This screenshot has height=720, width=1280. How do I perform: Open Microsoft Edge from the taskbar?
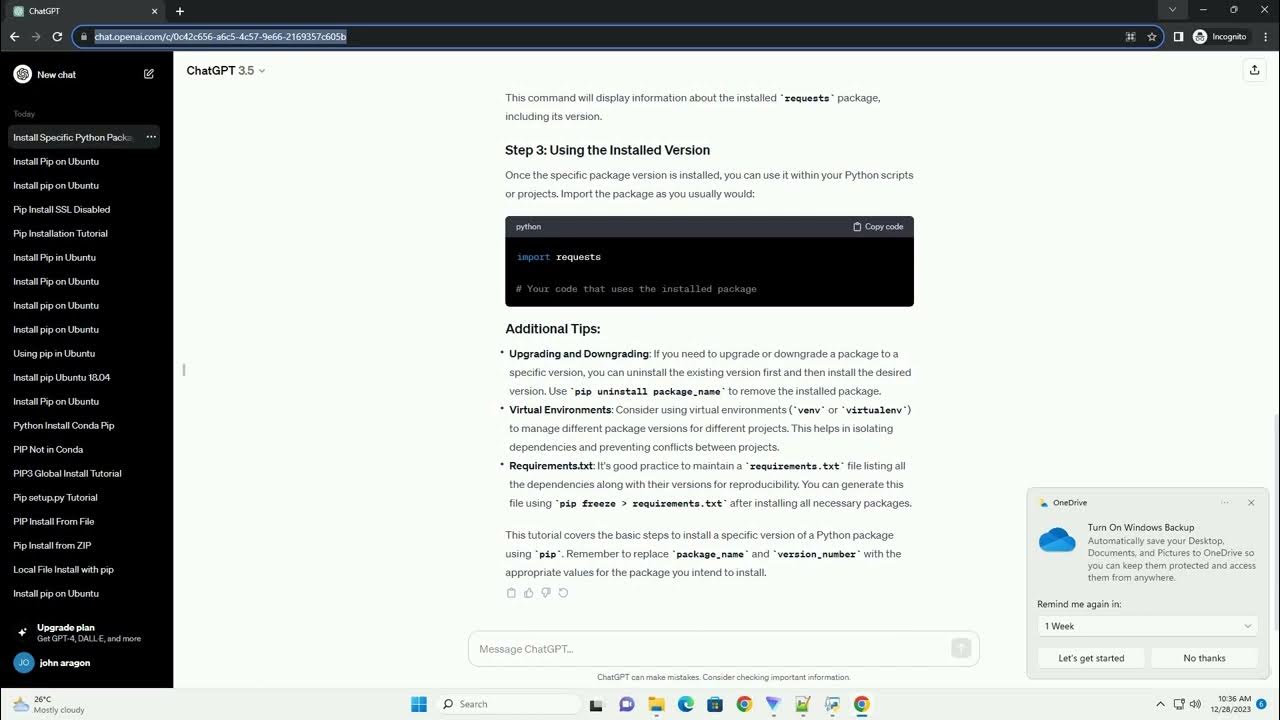tap(686, 704)
